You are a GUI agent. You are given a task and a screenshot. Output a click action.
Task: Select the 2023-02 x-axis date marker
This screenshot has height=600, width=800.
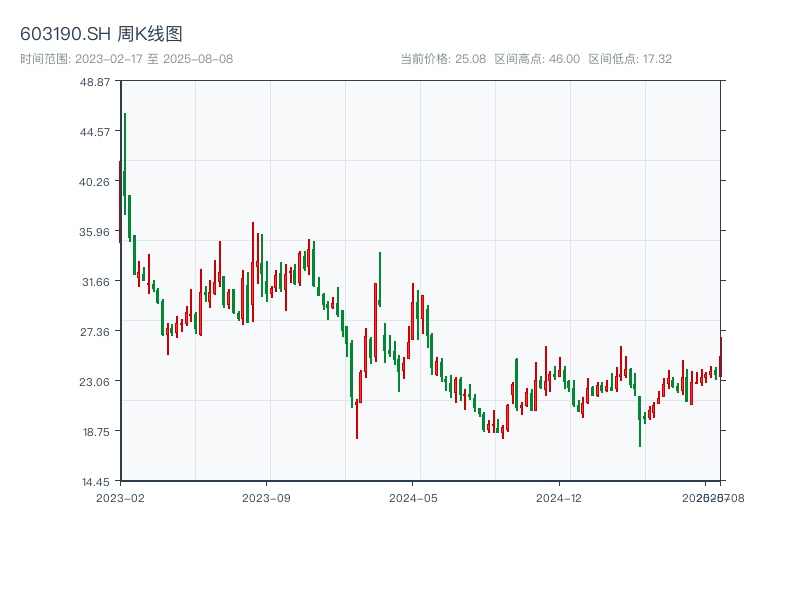(x=120, y=497)
